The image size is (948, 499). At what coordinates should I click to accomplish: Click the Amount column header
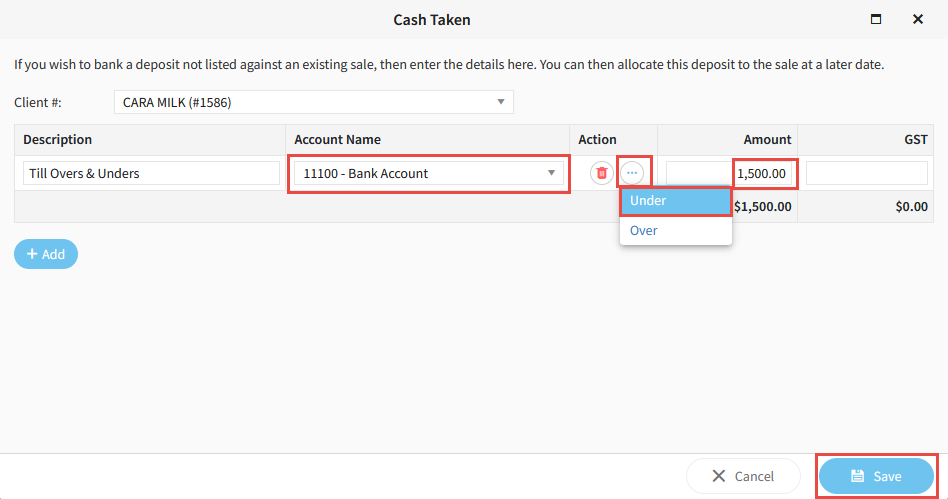[767, 140]
